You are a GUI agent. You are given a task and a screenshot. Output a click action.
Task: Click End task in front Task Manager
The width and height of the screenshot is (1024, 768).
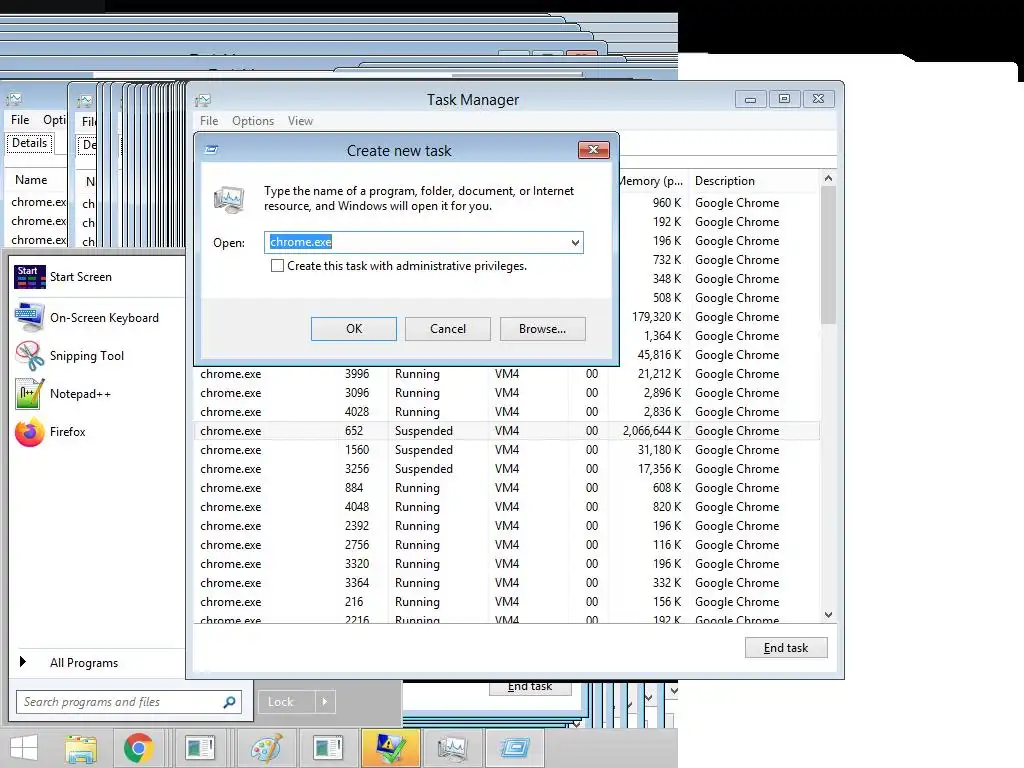coord(786,647)
